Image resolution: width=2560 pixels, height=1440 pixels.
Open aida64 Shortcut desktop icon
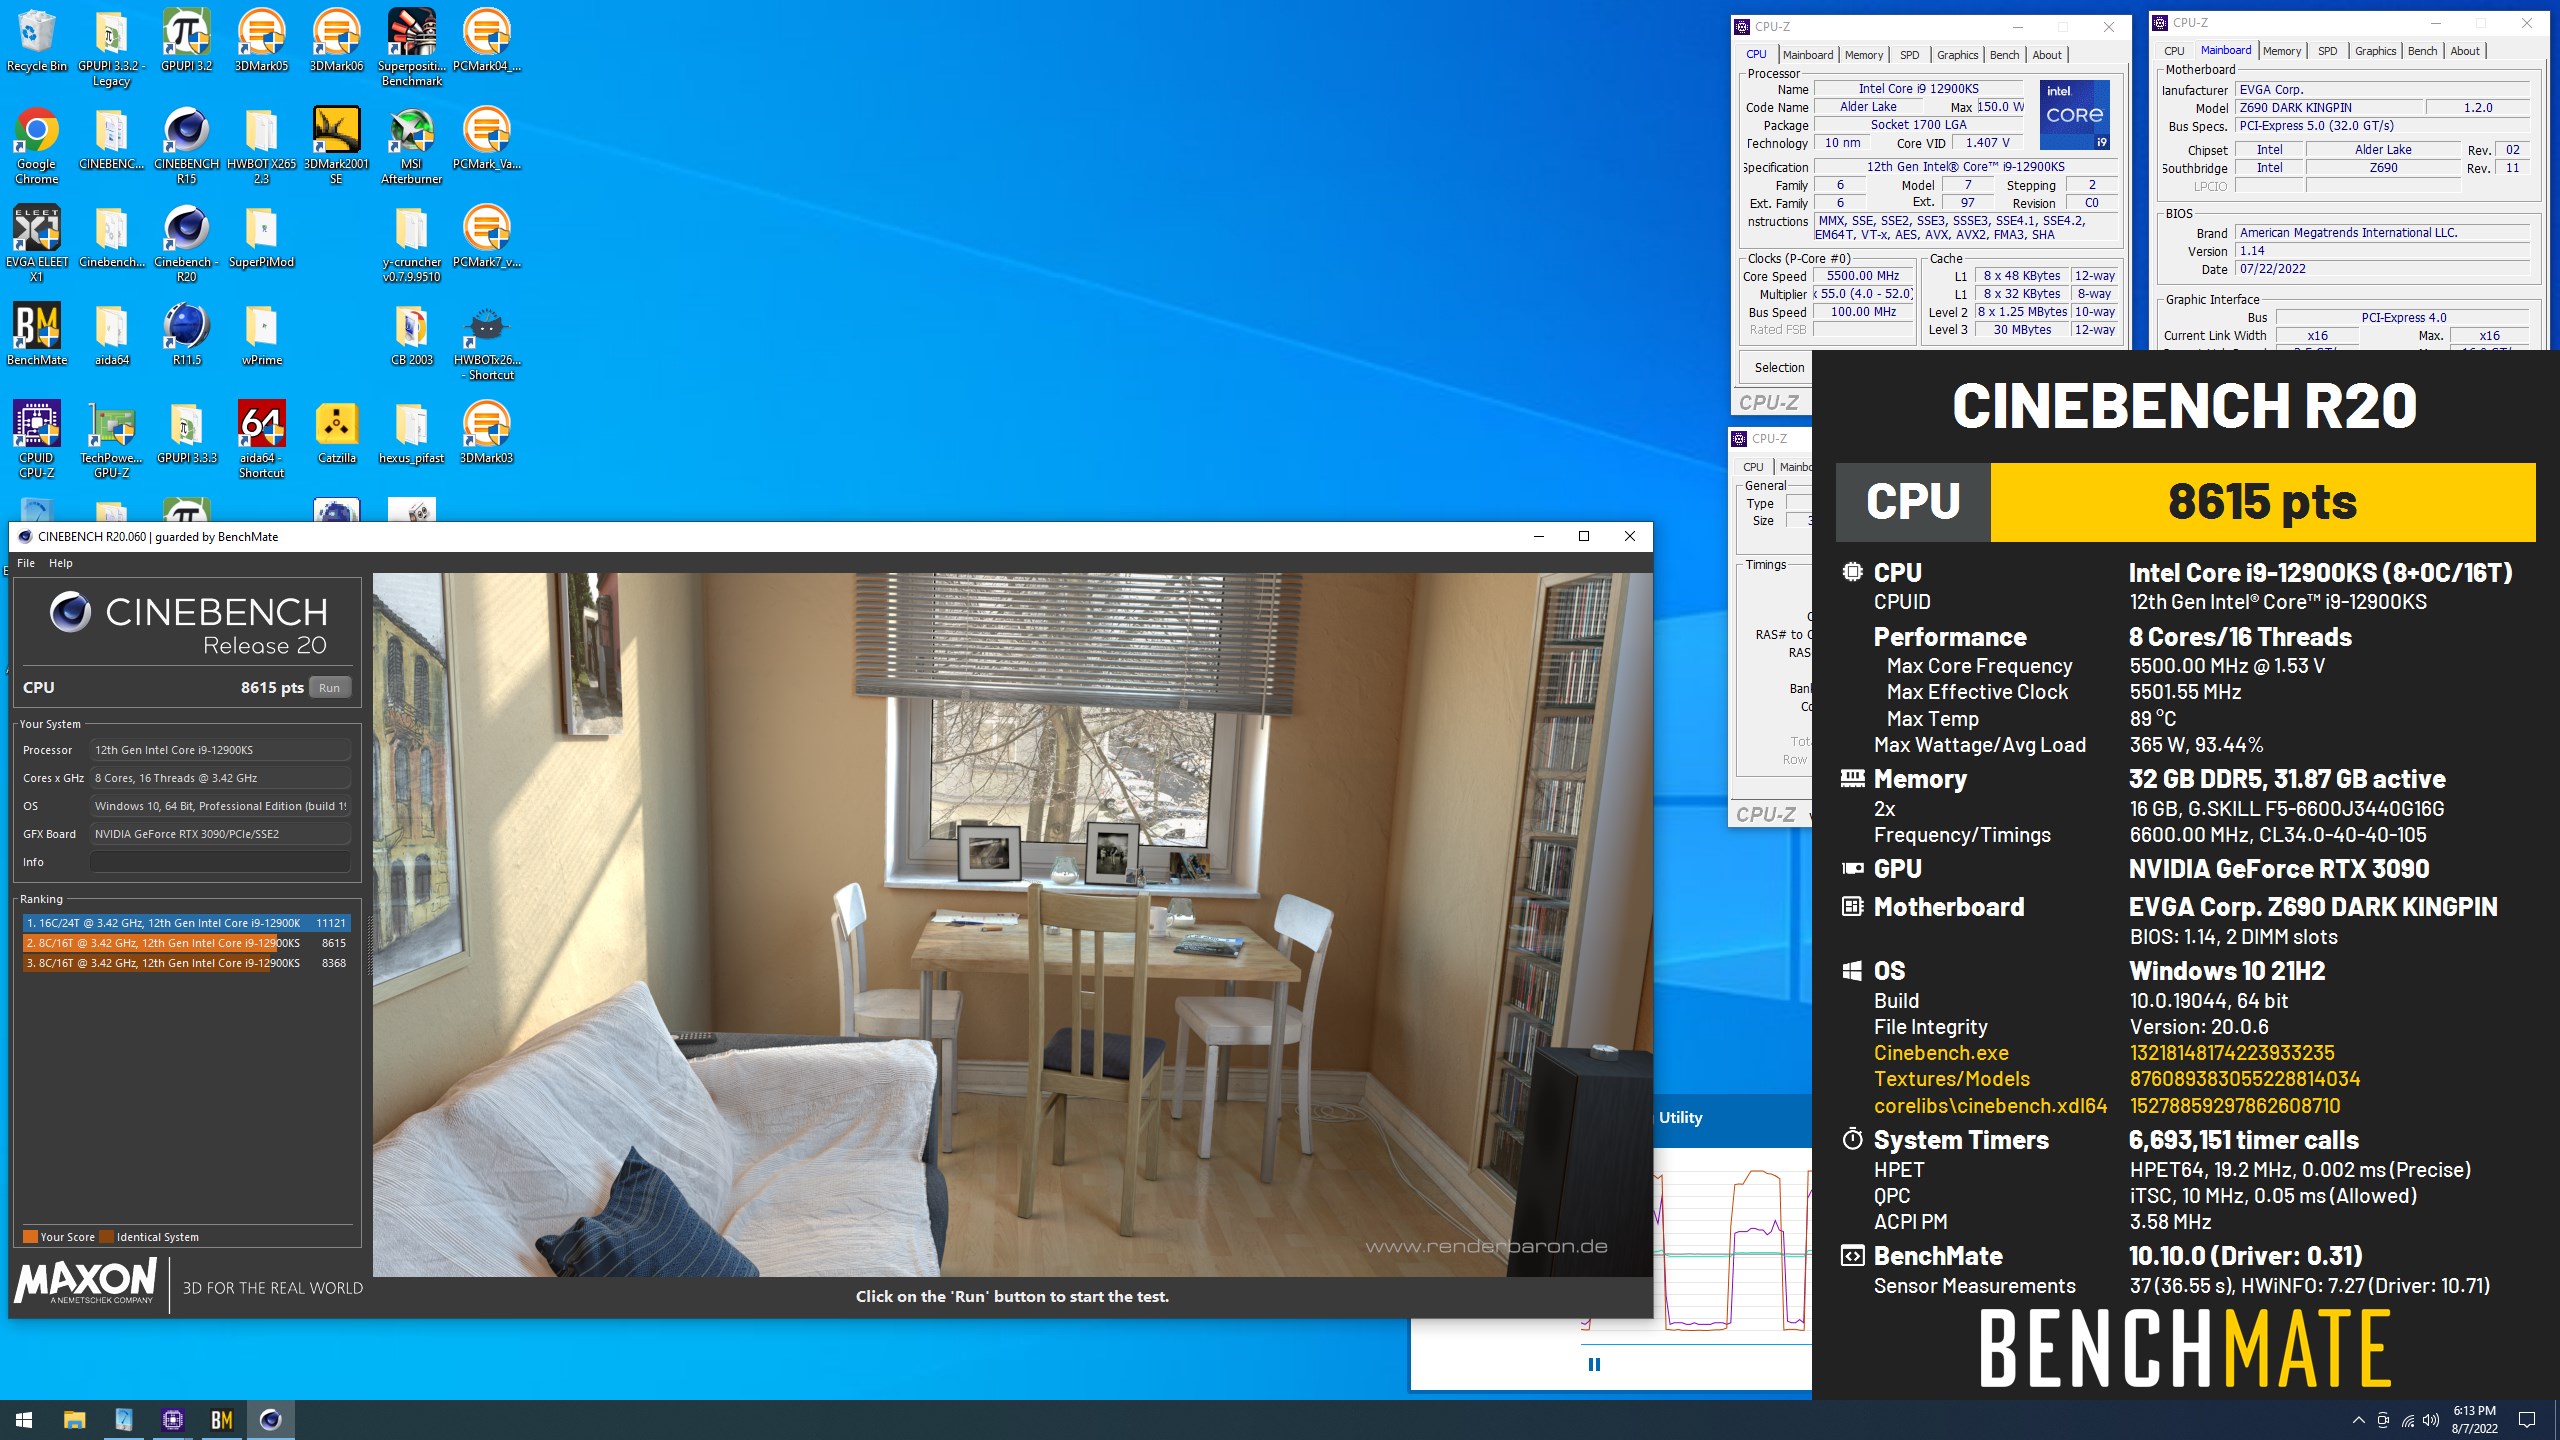261,440
